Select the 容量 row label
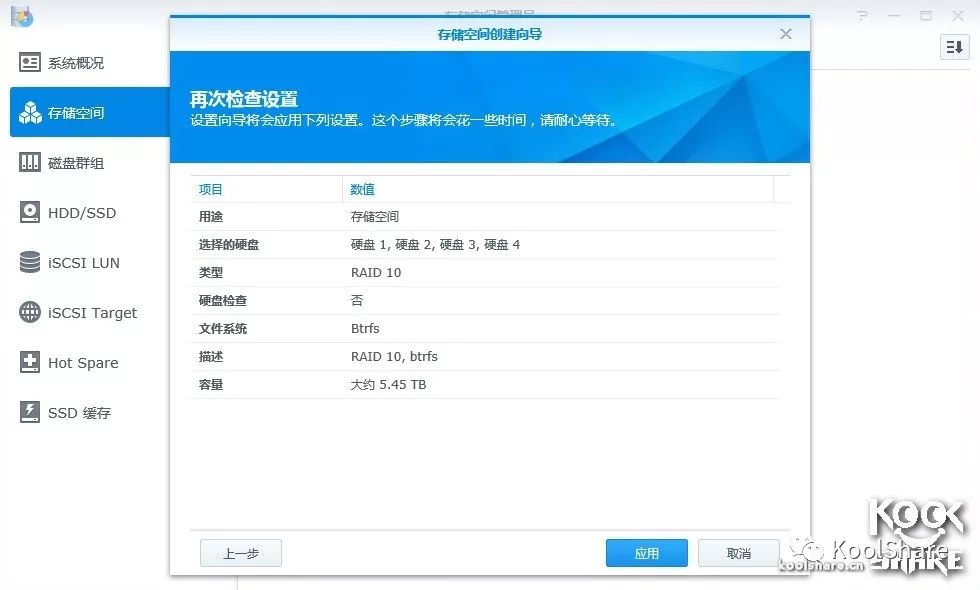Viewport: 980px width, 590px height. [x=211, y=385]
